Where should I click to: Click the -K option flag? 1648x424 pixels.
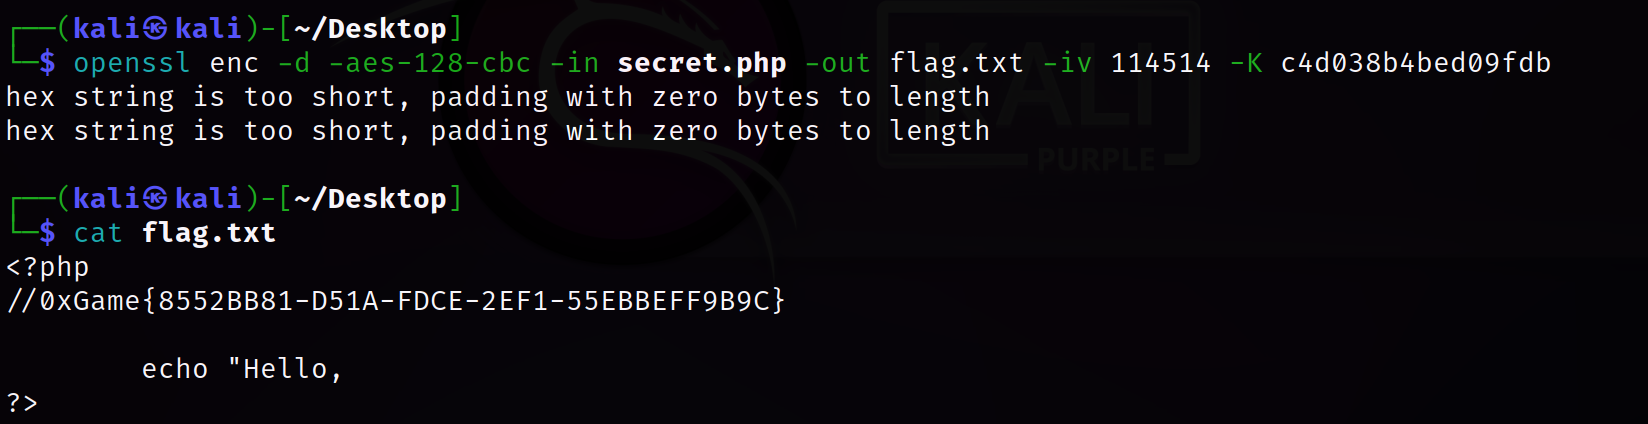1246,64
